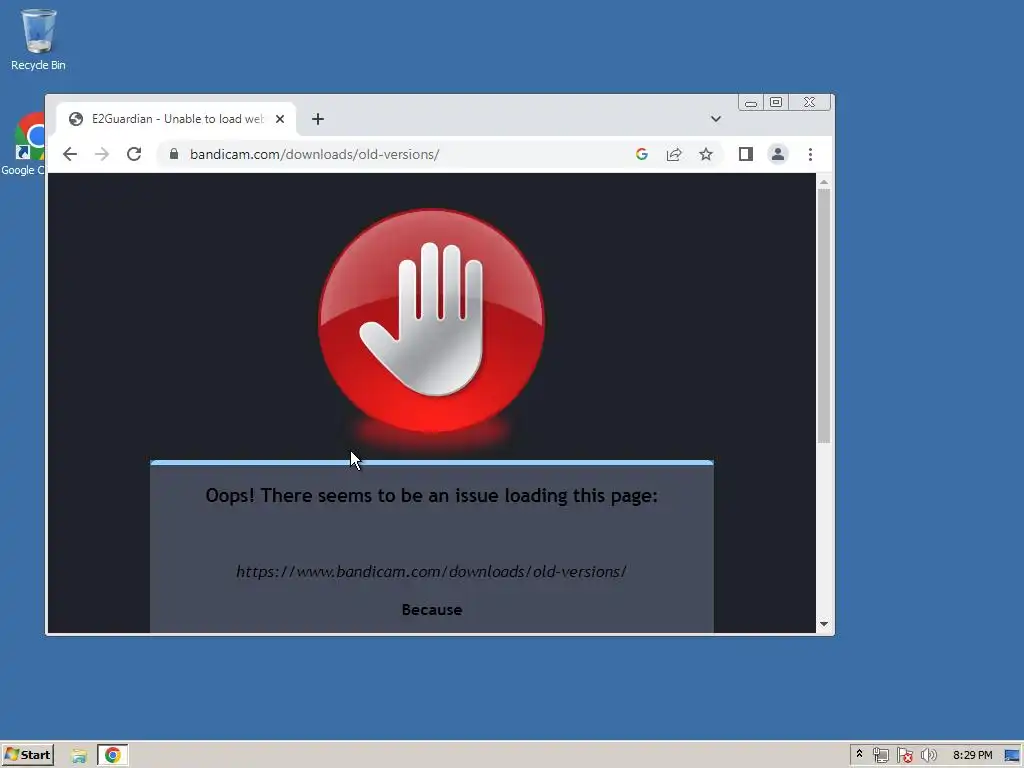Click the 8:29 PM clock
The width and height of the screenshot is (1024, 768).
[x=972, y=755]
